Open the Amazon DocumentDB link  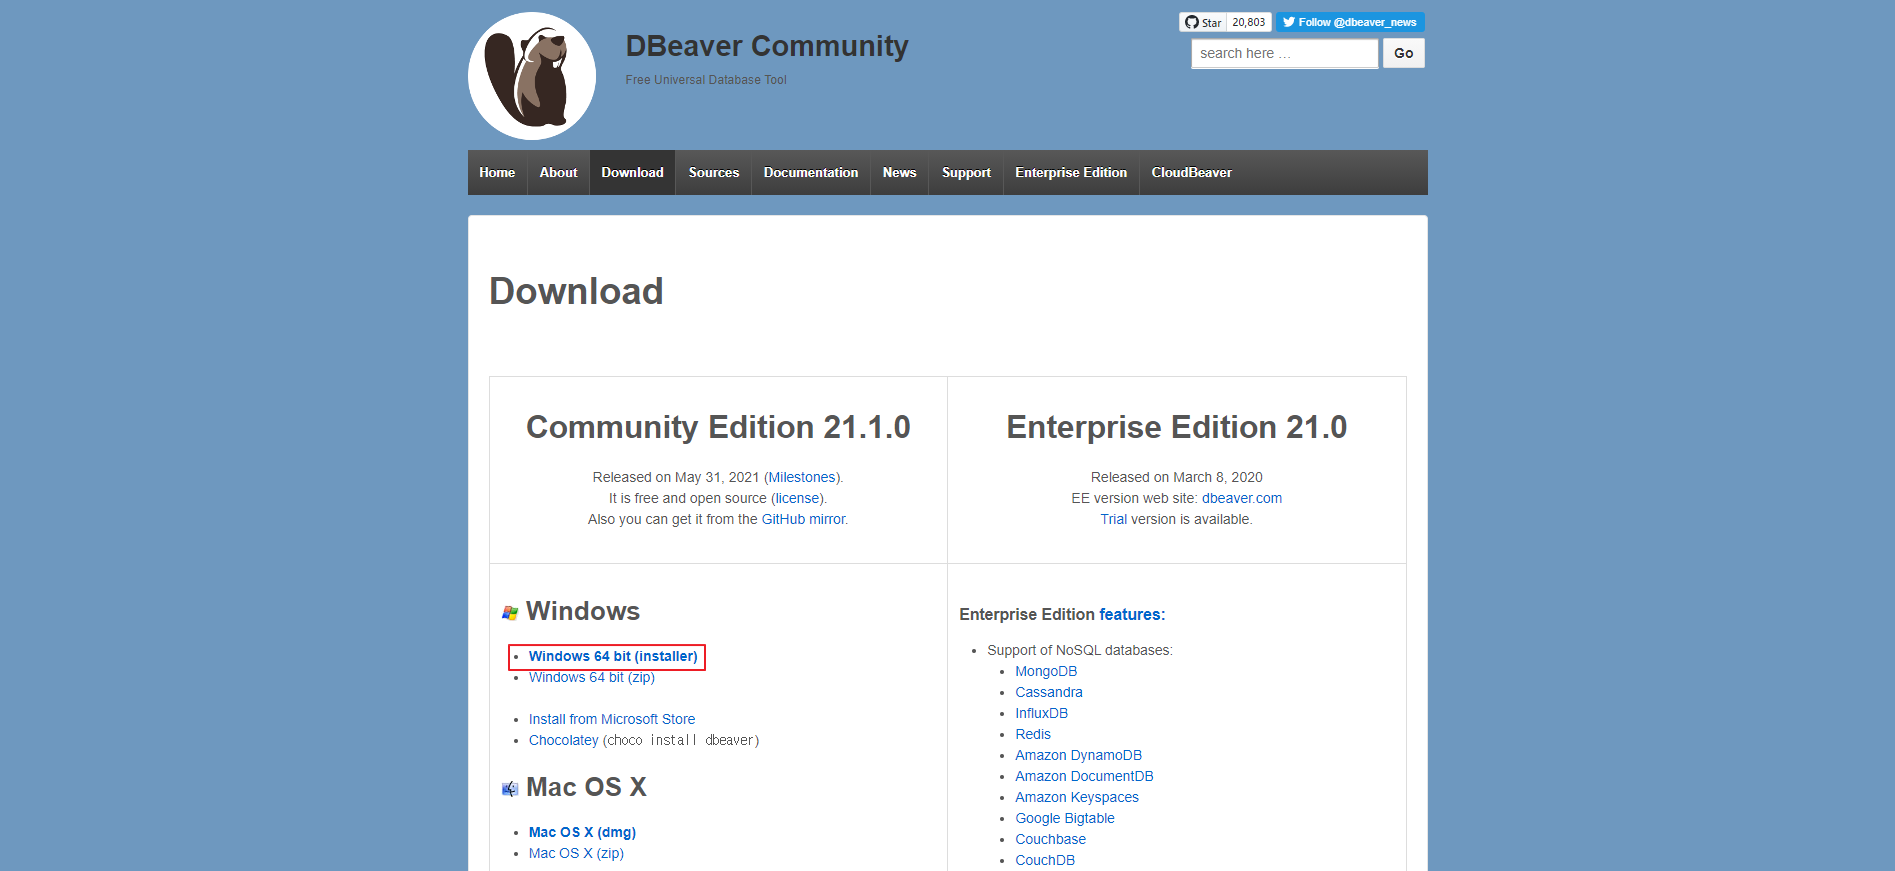coord(1085,776)
